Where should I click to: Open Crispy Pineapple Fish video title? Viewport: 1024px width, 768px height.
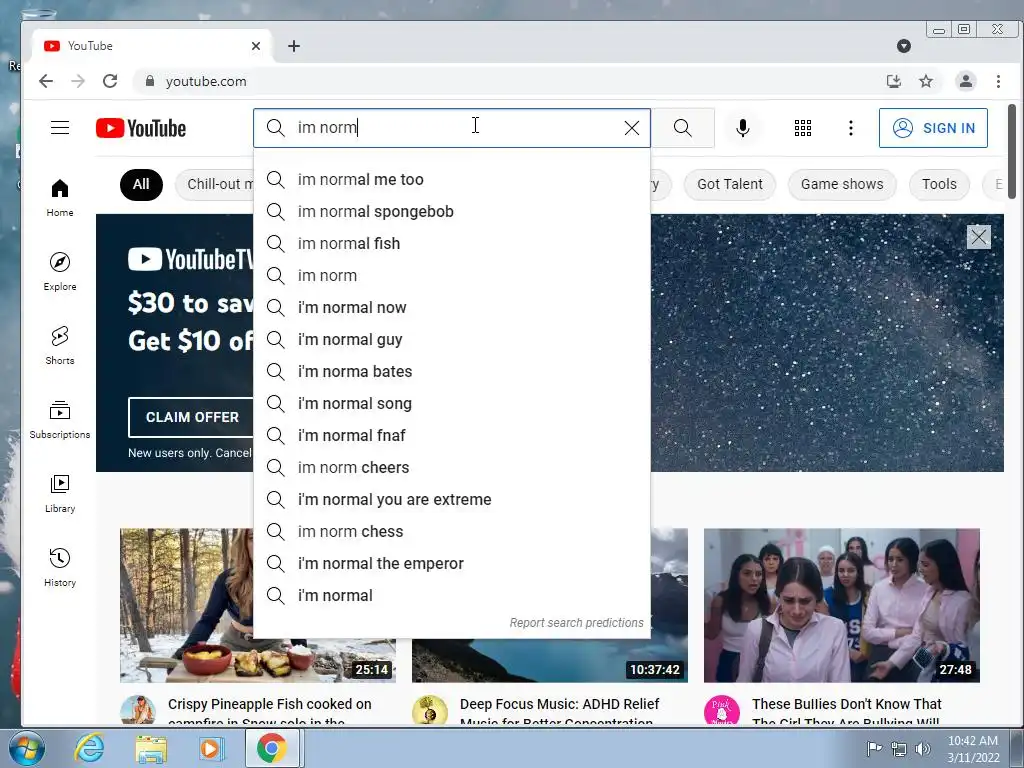[269, 711]
